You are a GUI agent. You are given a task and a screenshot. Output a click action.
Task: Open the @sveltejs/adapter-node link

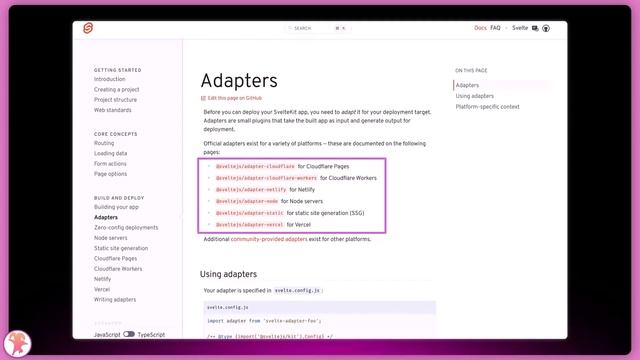coord(247,201)
